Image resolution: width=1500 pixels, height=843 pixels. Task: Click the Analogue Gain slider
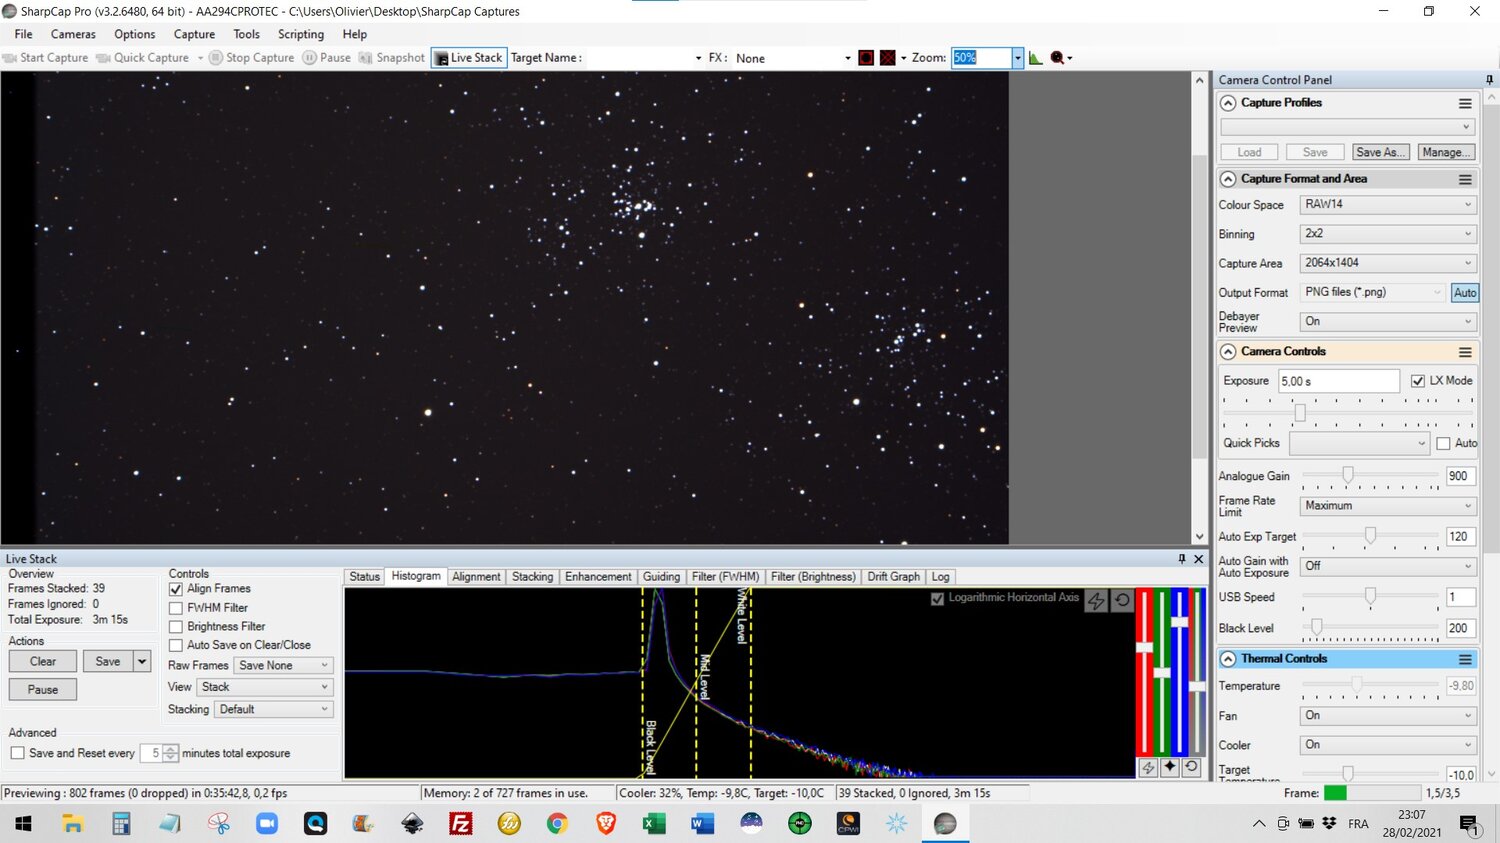click(x=1348, y=476)
